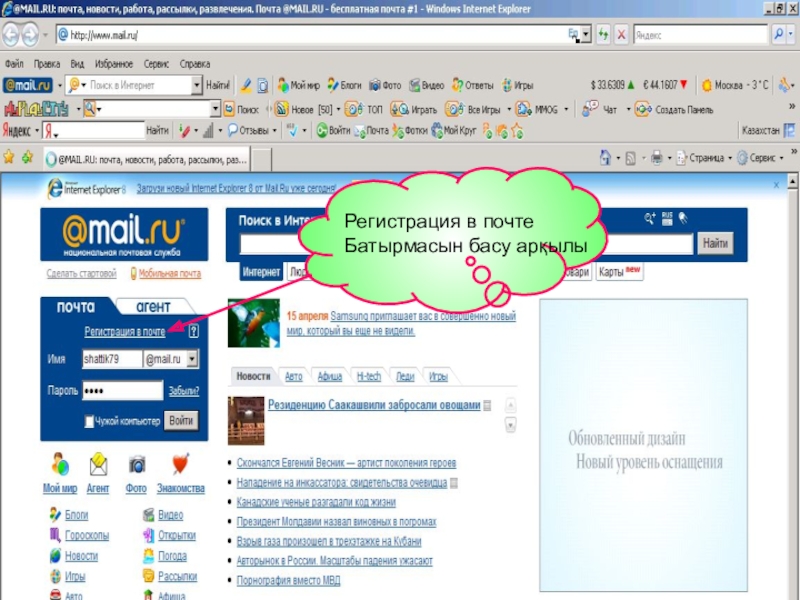The image size is (800, 600).
Task: Click the Чат icon in Alawar toolbar
Action: click(x=591, y=109)
